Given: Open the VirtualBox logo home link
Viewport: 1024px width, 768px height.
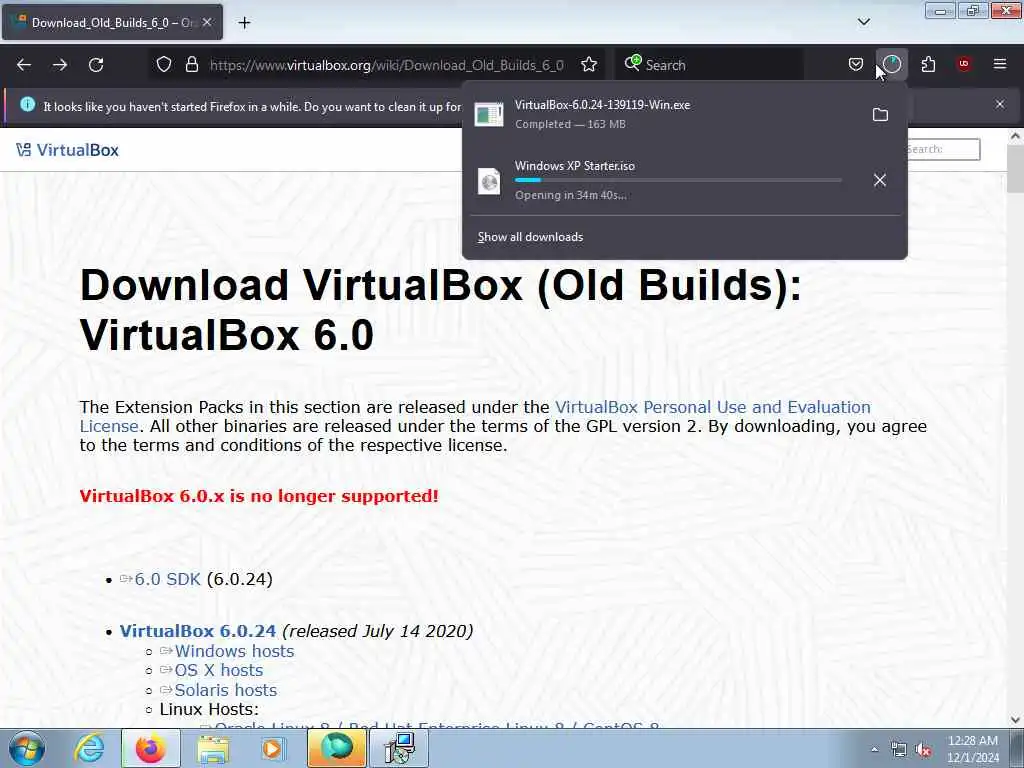Looking at the screenshot, I should [x=67, y=150].
